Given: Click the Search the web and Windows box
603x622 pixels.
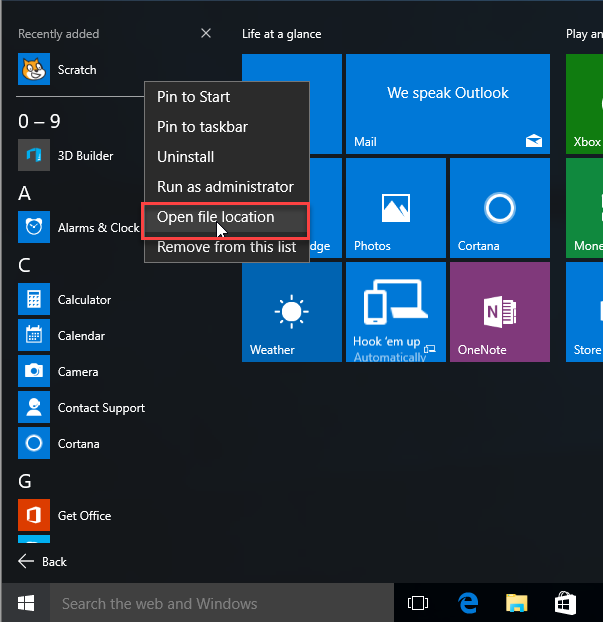Looking at the screenshot, I should click(222, 603).
